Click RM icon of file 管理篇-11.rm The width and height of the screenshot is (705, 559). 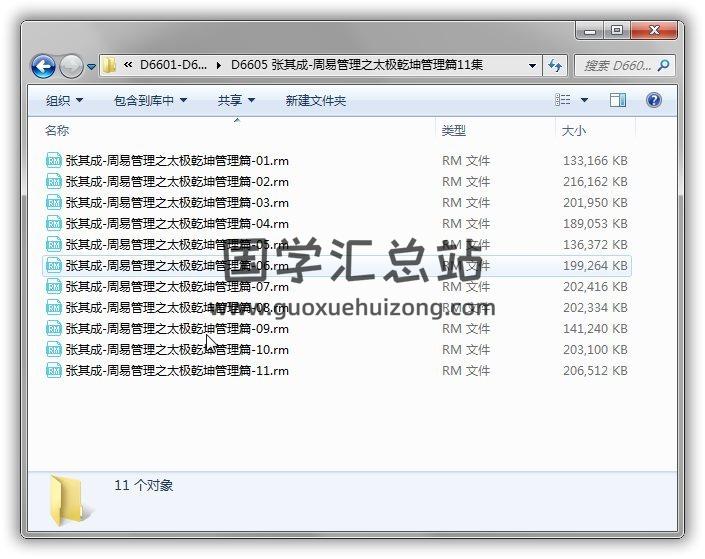54,371
